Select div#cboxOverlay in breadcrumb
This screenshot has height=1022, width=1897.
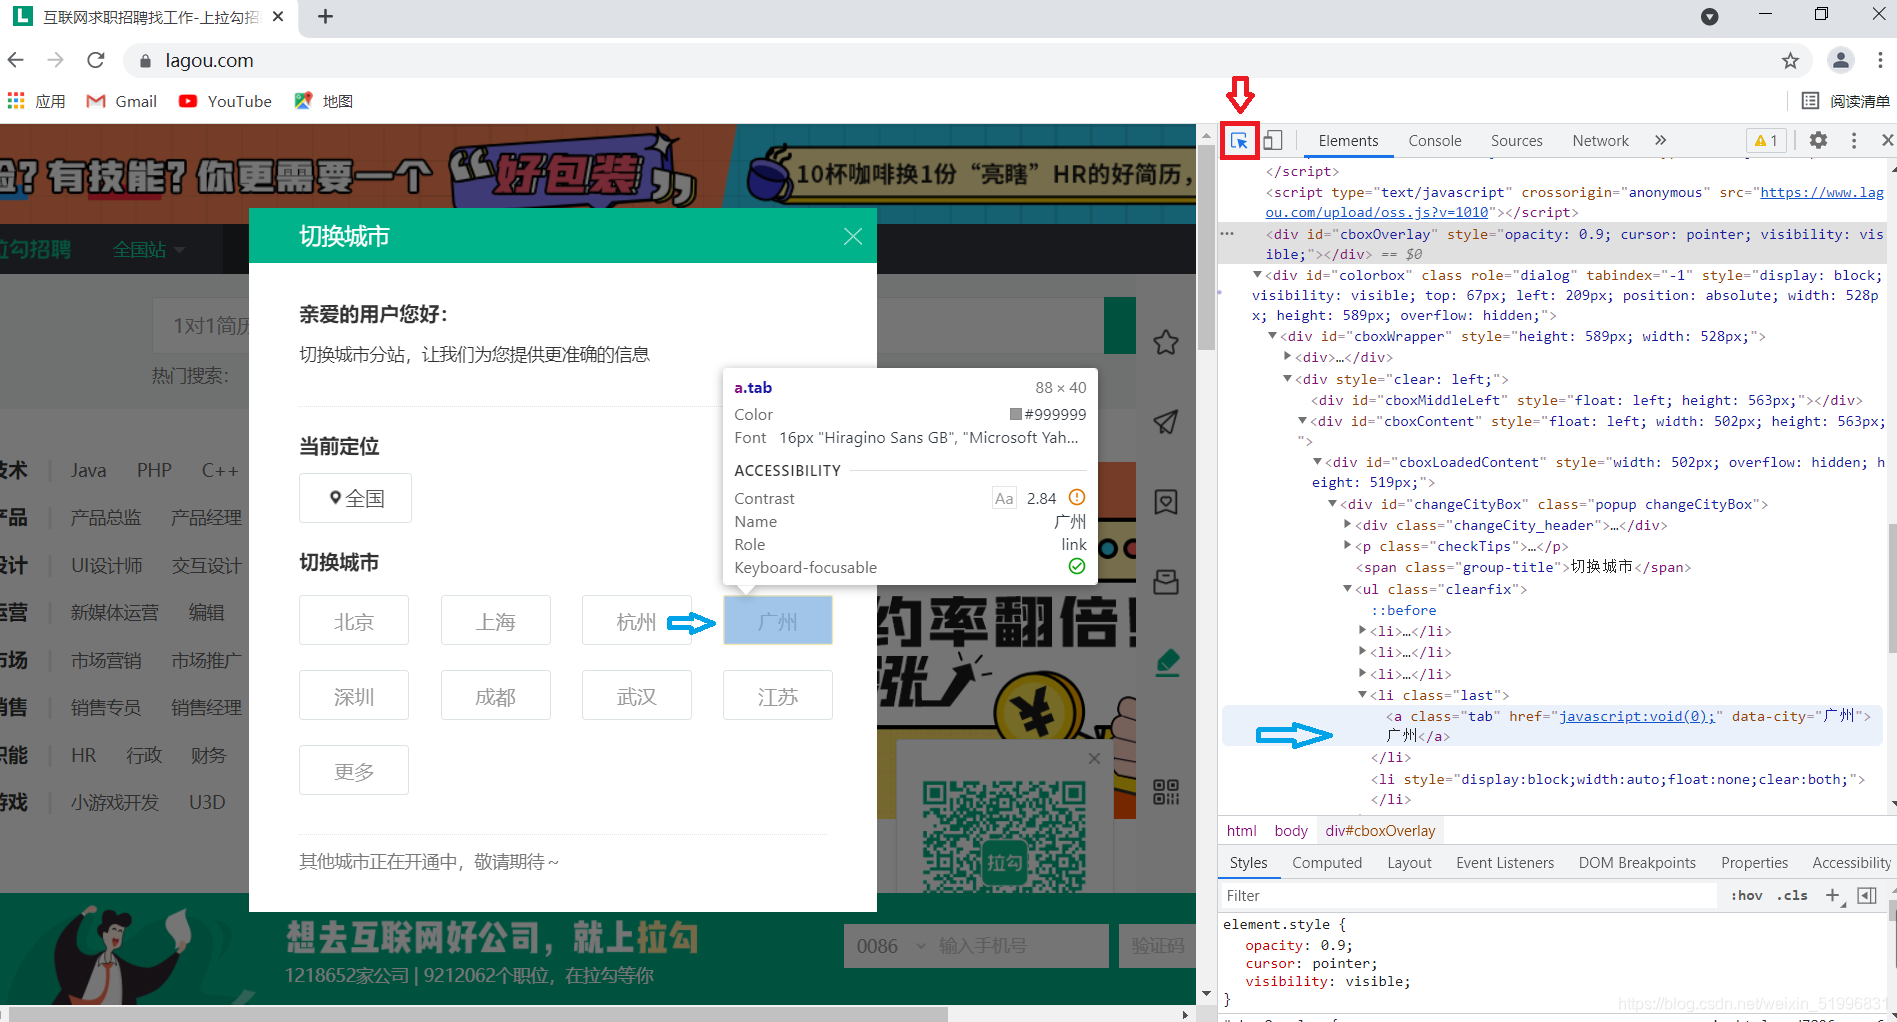pos(1380,831)
